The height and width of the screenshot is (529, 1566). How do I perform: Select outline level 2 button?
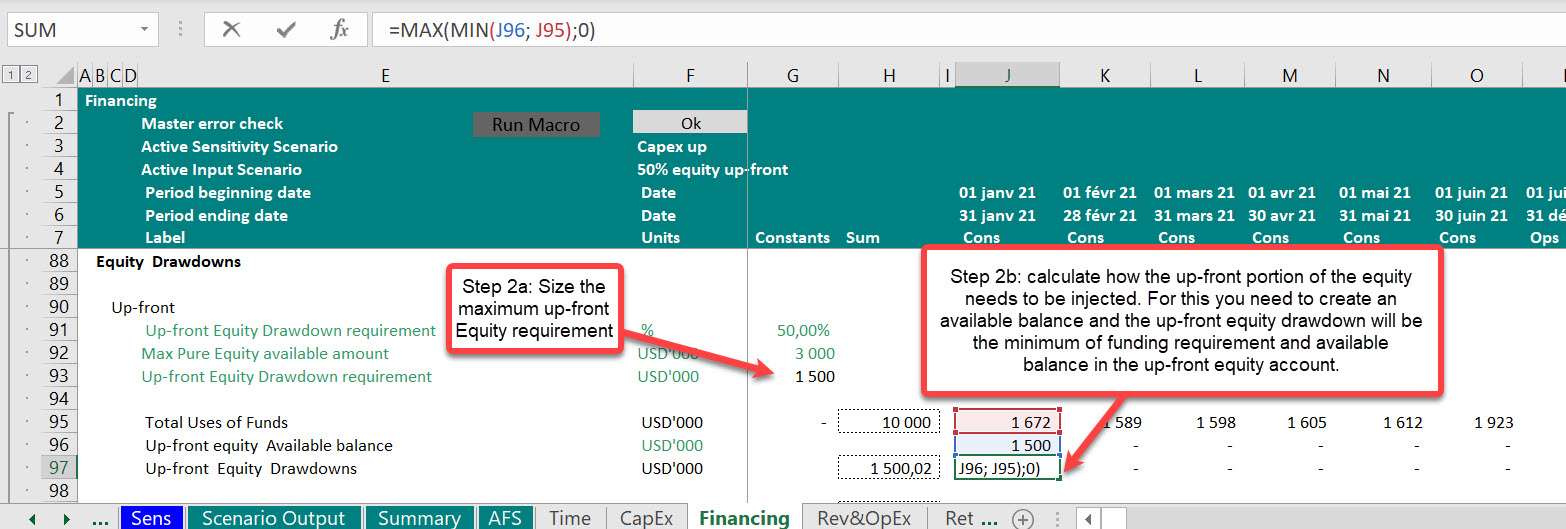pos(29,75)
